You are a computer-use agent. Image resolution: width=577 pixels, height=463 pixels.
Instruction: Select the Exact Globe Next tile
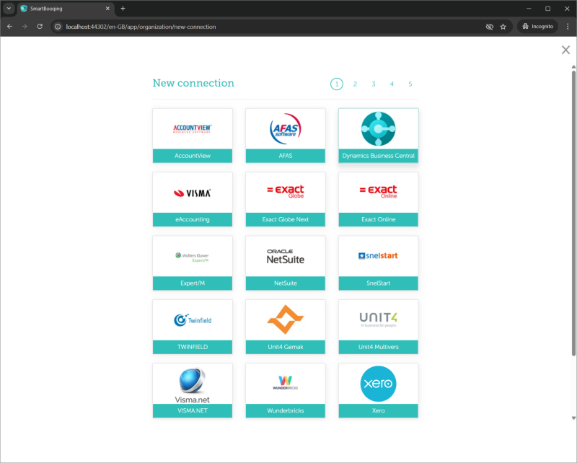point(285,199)
